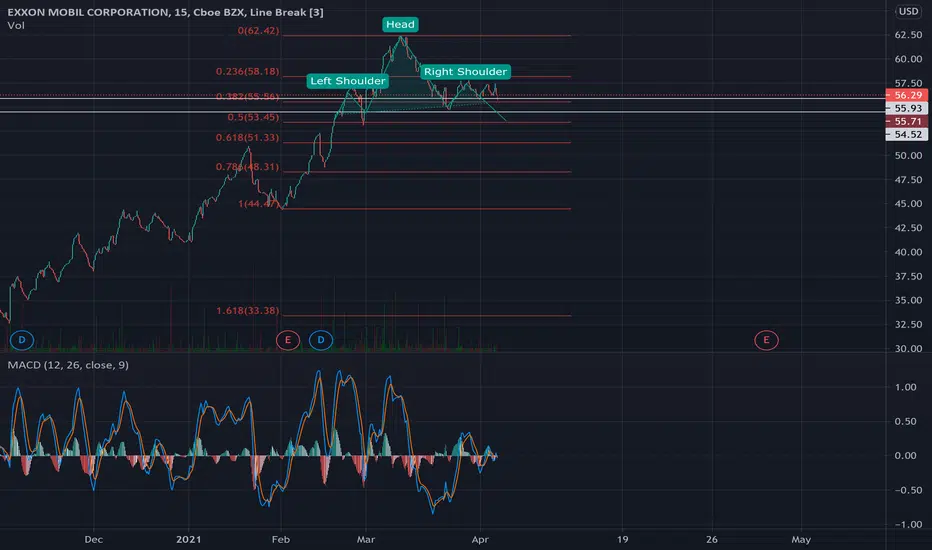The height and width of the screenshot is (550, 932).
Task: Select the Right Shoulder label
Action: [465, 72]
